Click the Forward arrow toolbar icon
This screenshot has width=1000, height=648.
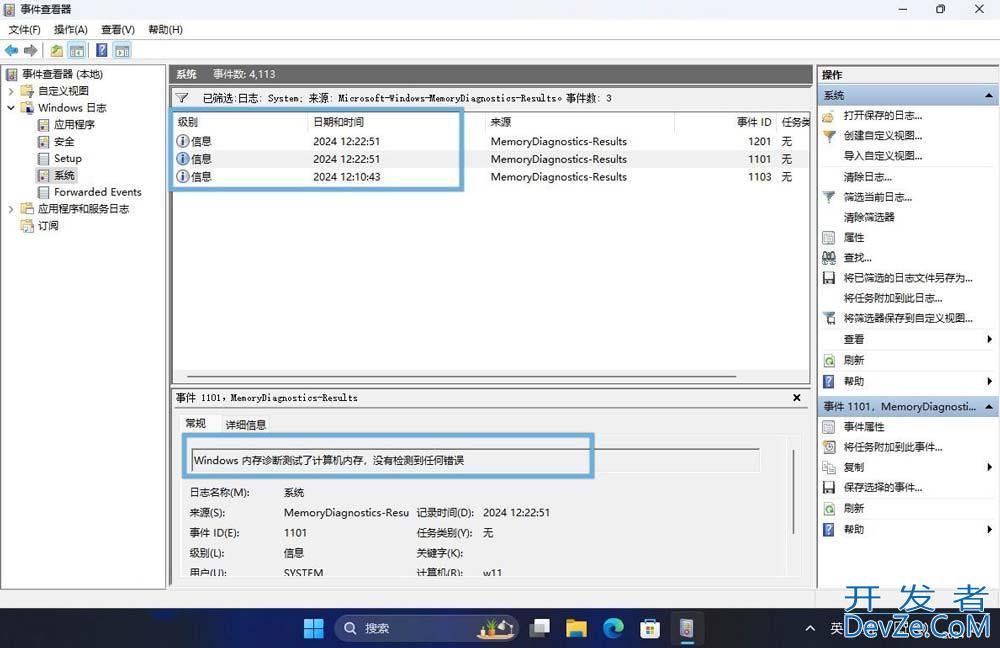point(31,50)
